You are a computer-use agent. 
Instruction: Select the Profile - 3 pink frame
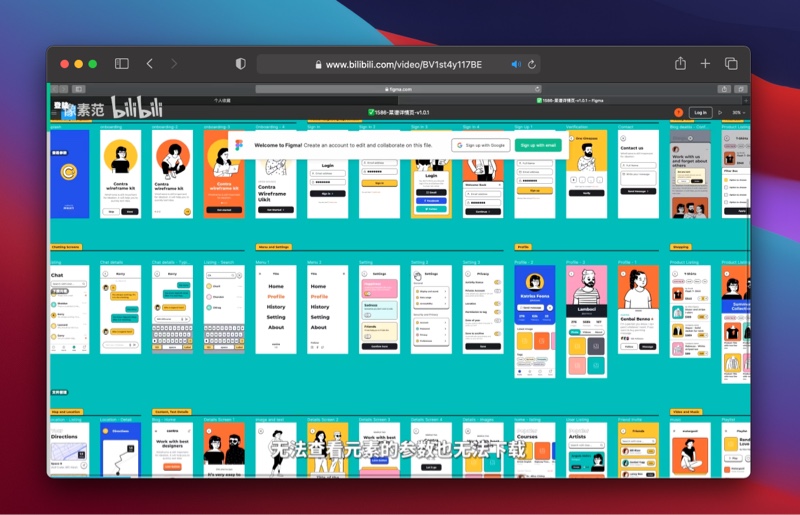586,322
